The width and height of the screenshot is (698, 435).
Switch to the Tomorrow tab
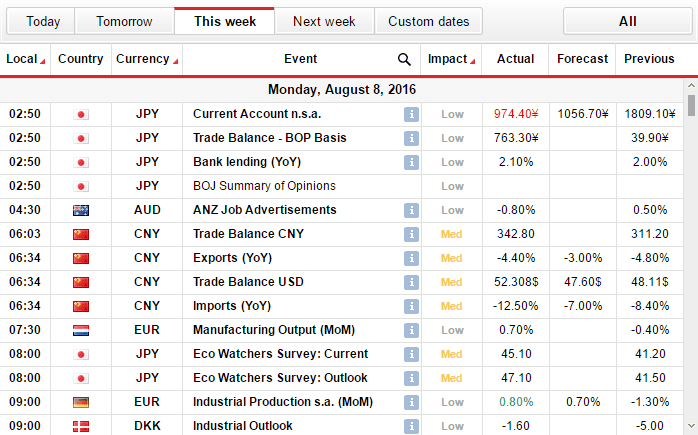coord(123,21)
